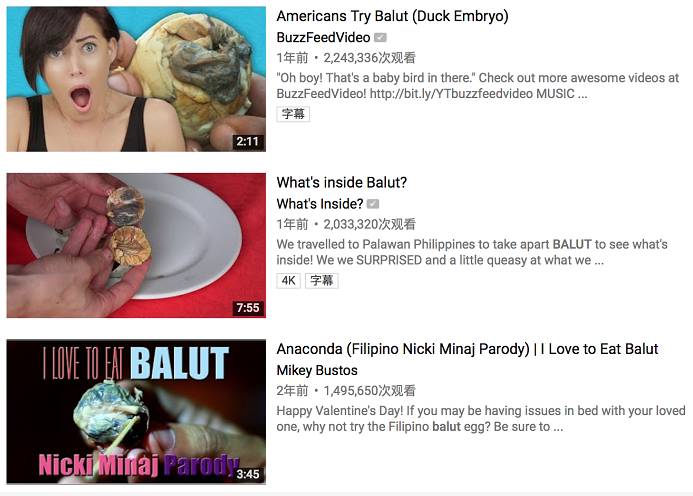This screenshot has width=693, height=496.
Task: Visit the What's Inside? channel name
Action: [x=320, y=204]
